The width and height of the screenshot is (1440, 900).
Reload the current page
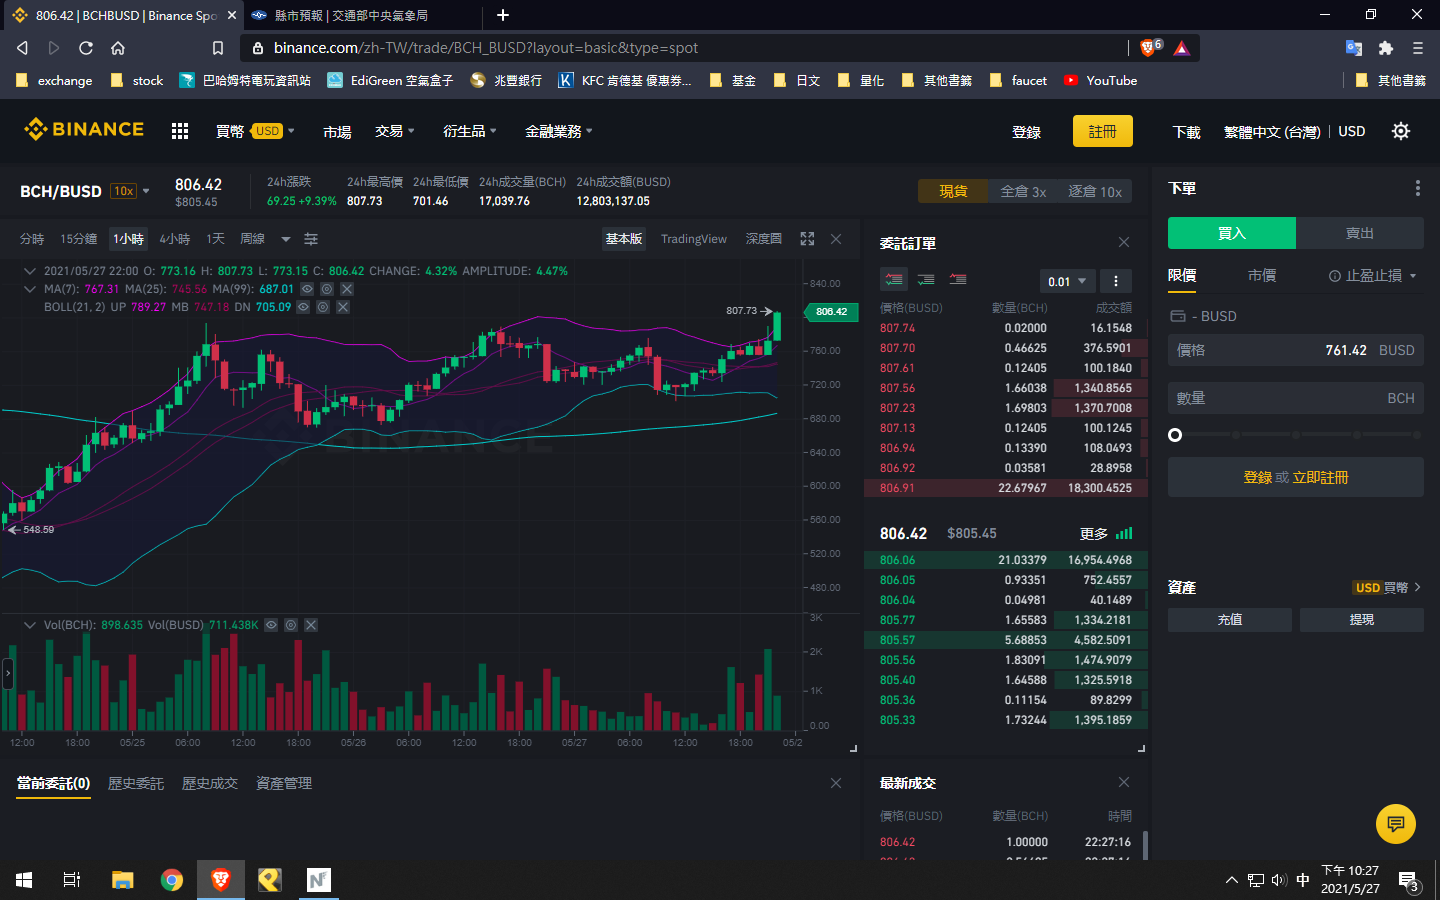pyautogui.click(x=86, y=48)
